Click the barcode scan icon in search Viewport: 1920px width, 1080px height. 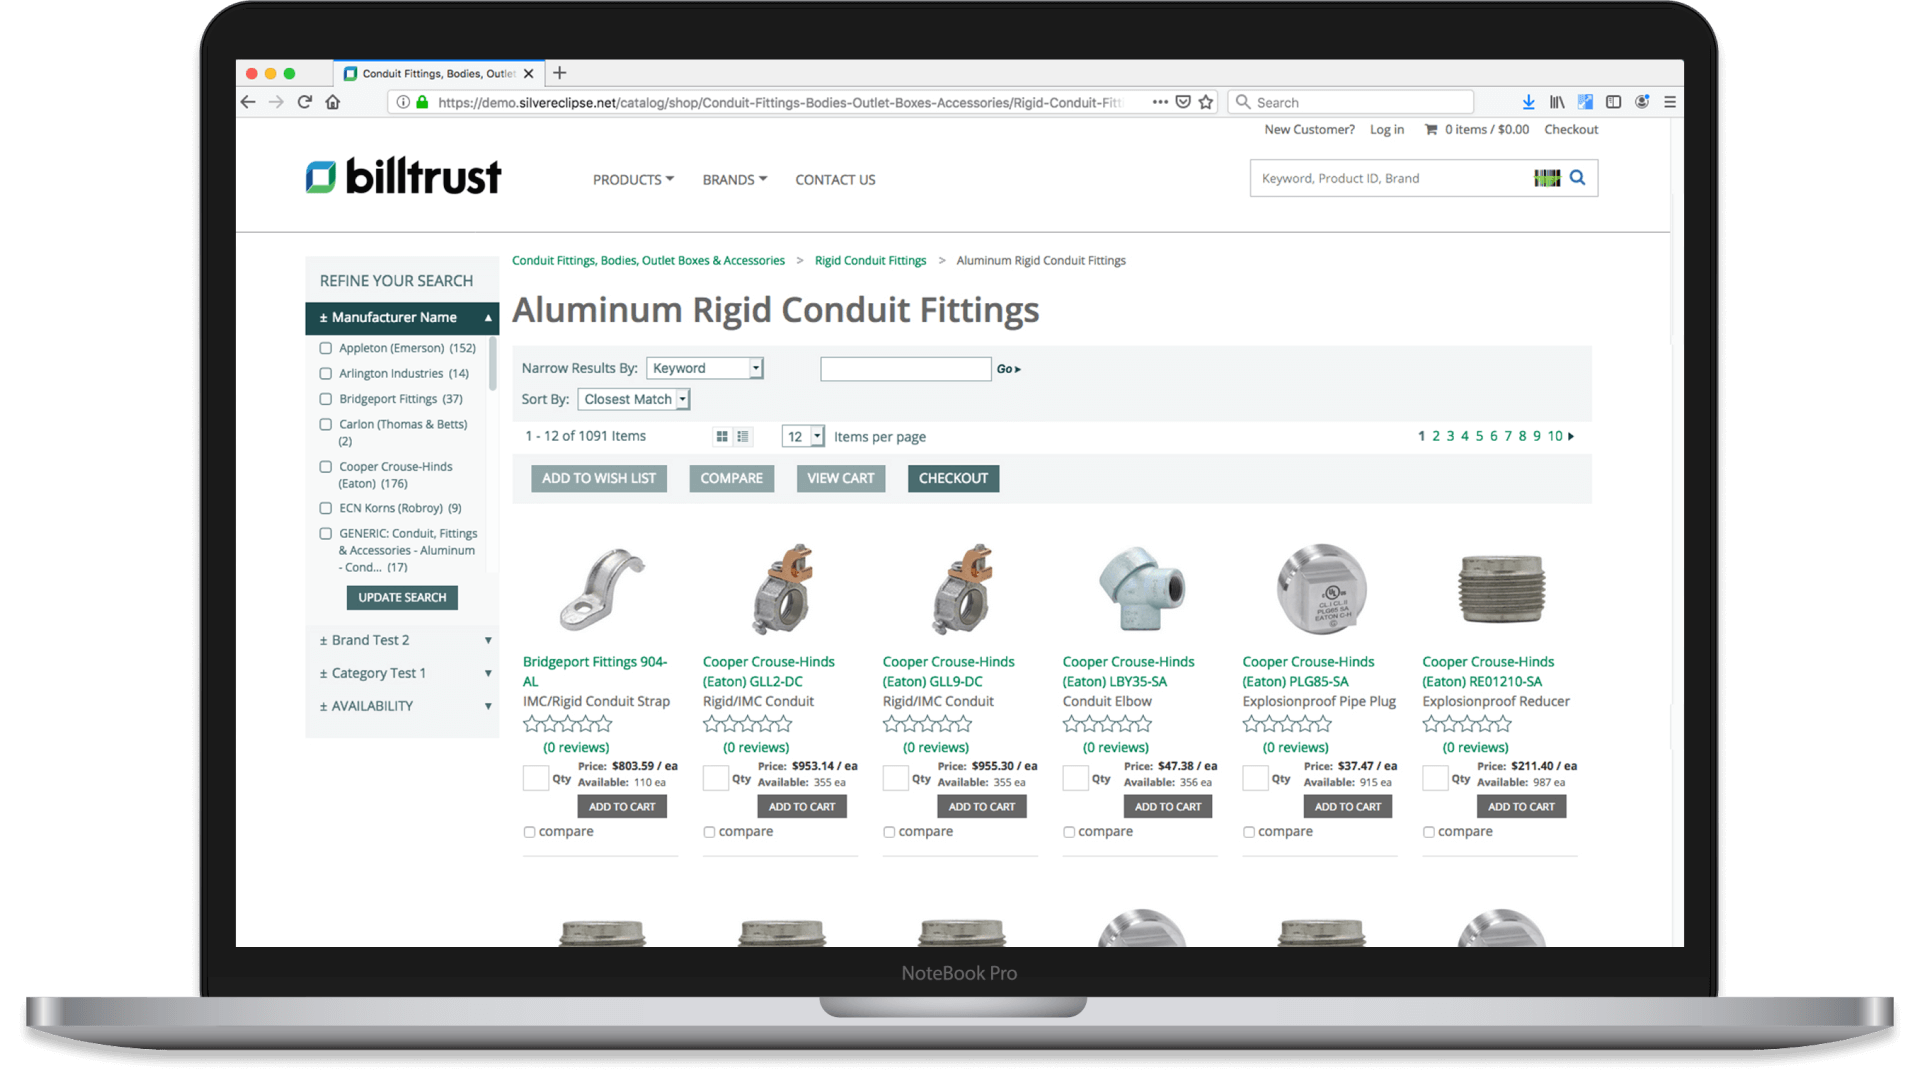(x=1547, y=178)
